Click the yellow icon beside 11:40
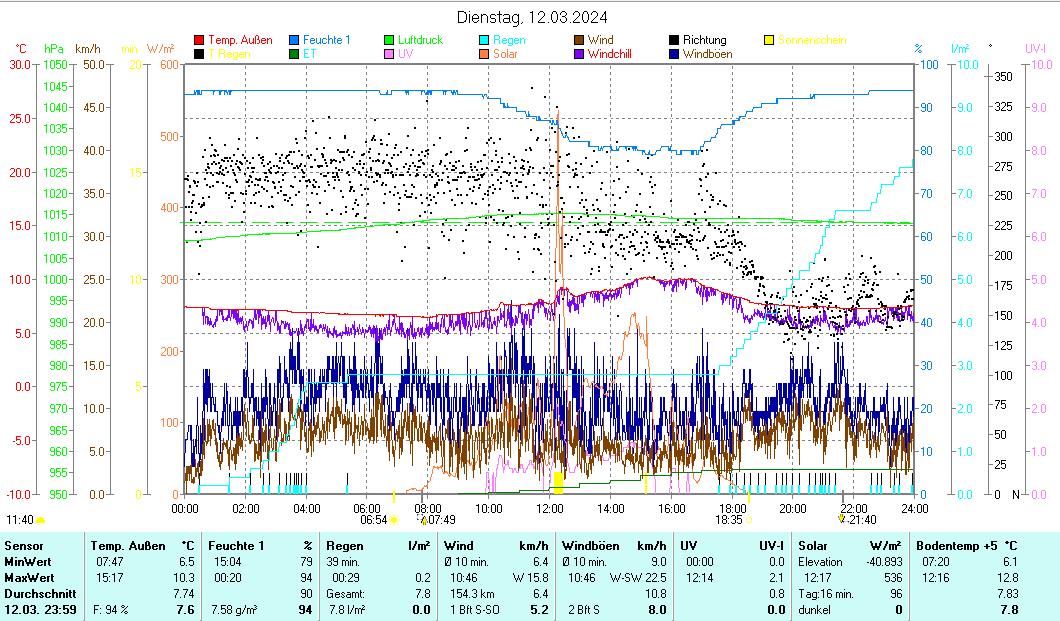The height and width of the screenshot is (621, 1060). point(41,520)
